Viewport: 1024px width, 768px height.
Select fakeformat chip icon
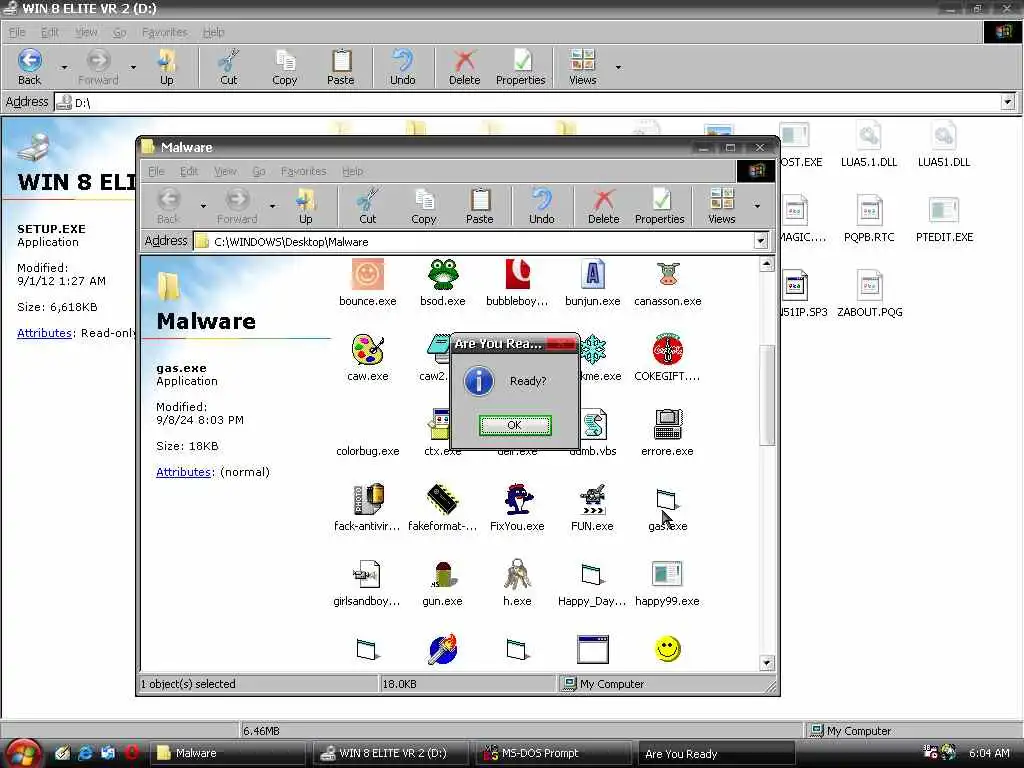[443, 500]
